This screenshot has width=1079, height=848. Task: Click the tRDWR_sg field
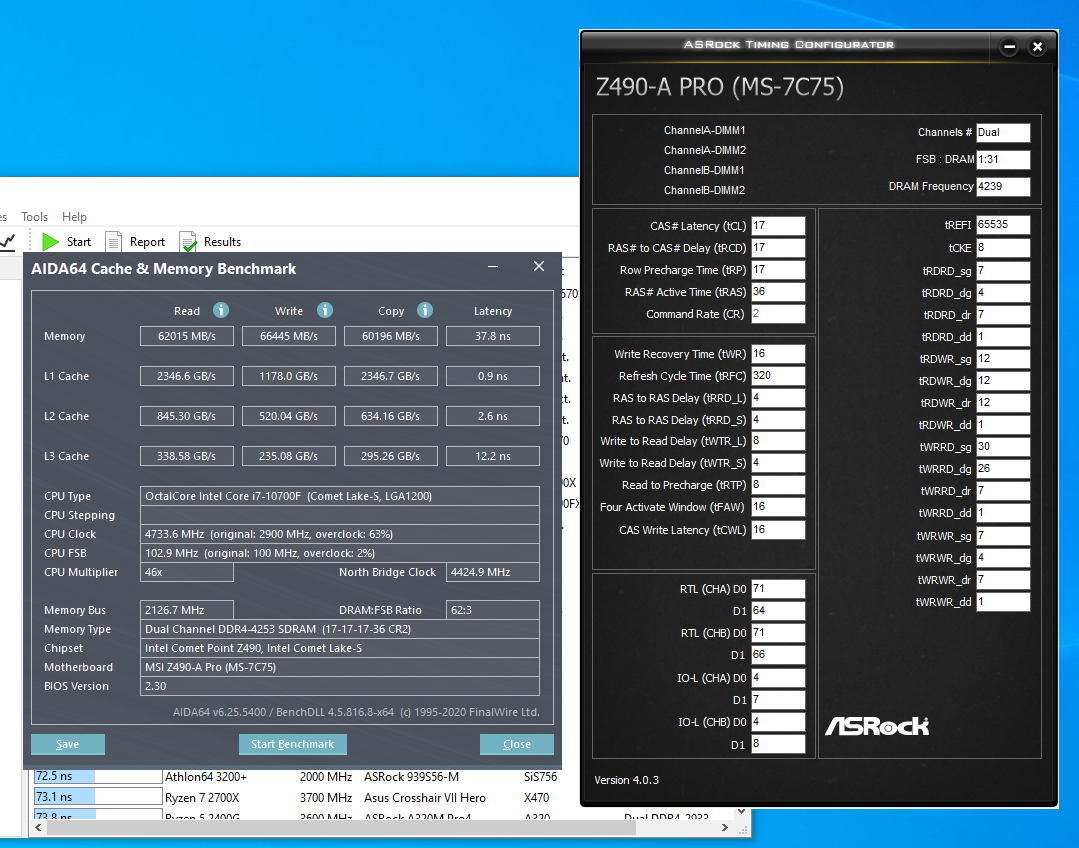click(1003, 359)
